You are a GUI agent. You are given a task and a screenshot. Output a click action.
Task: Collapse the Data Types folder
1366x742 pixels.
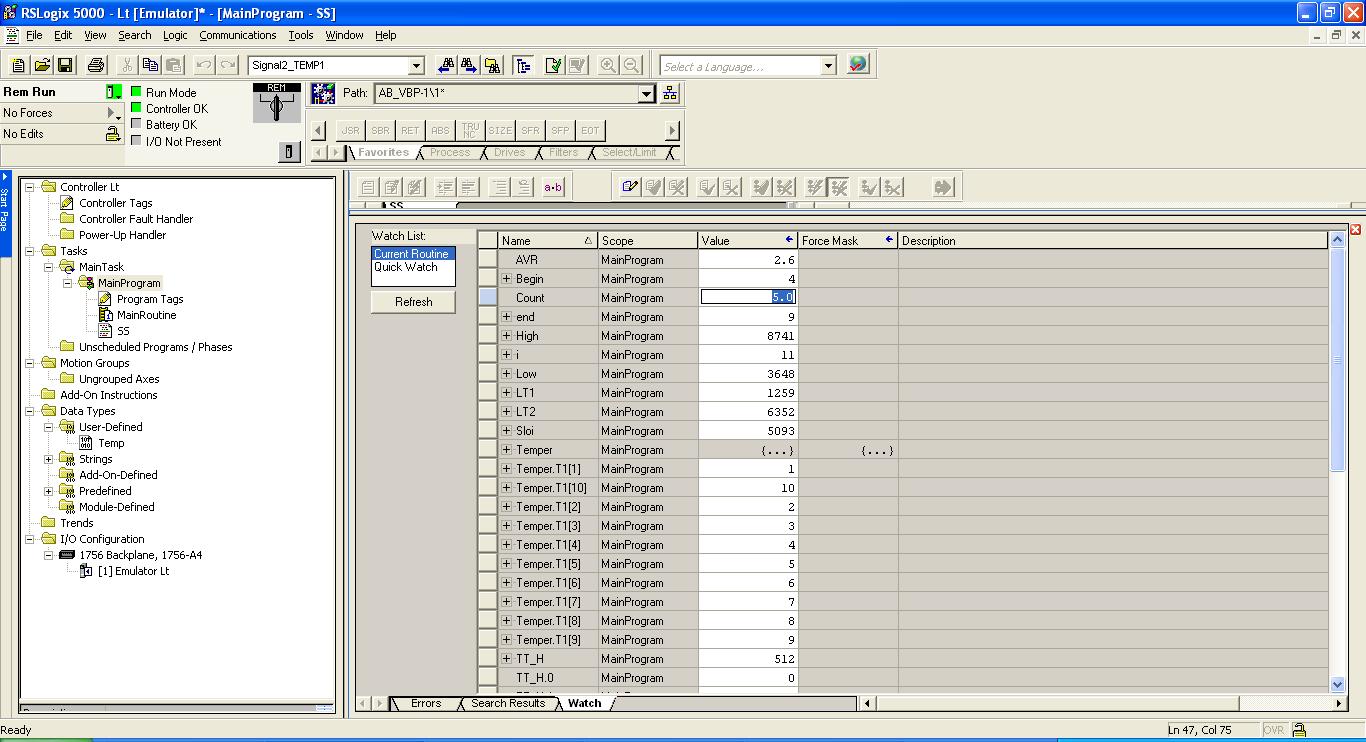coord(29,411)
